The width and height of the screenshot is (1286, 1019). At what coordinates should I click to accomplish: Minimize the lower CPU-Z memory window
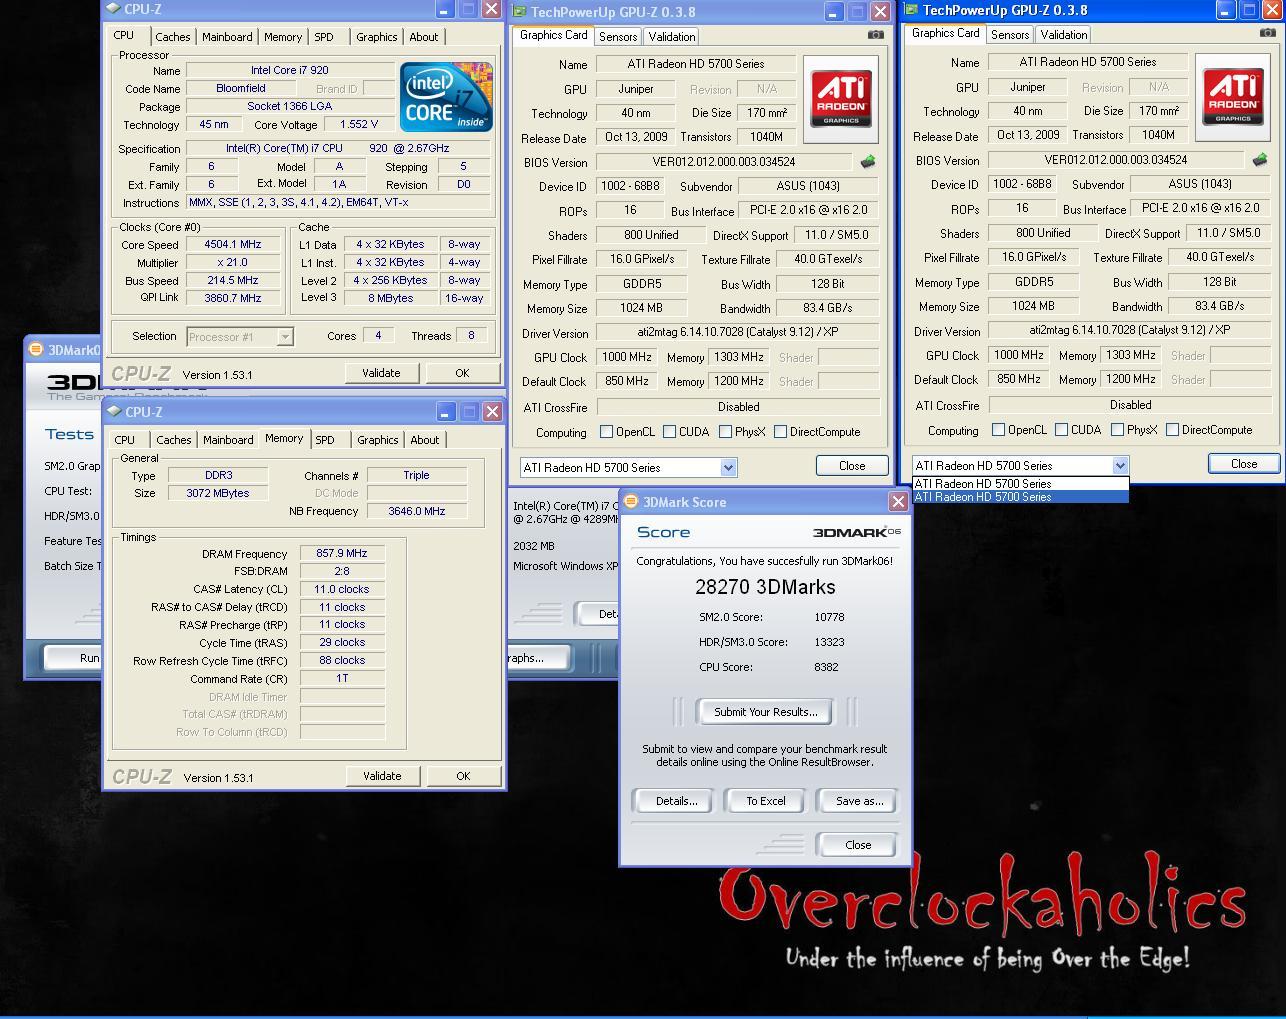coord(445,411)
